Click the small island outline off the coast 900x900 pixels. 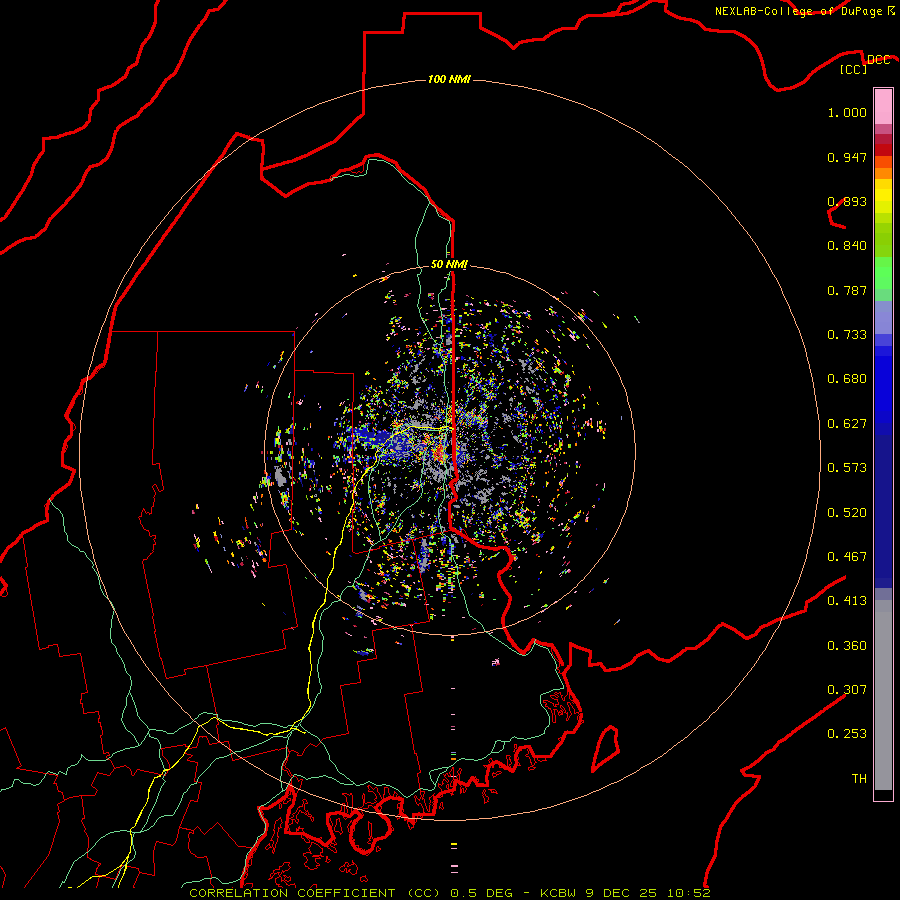[x=606, y=748]
